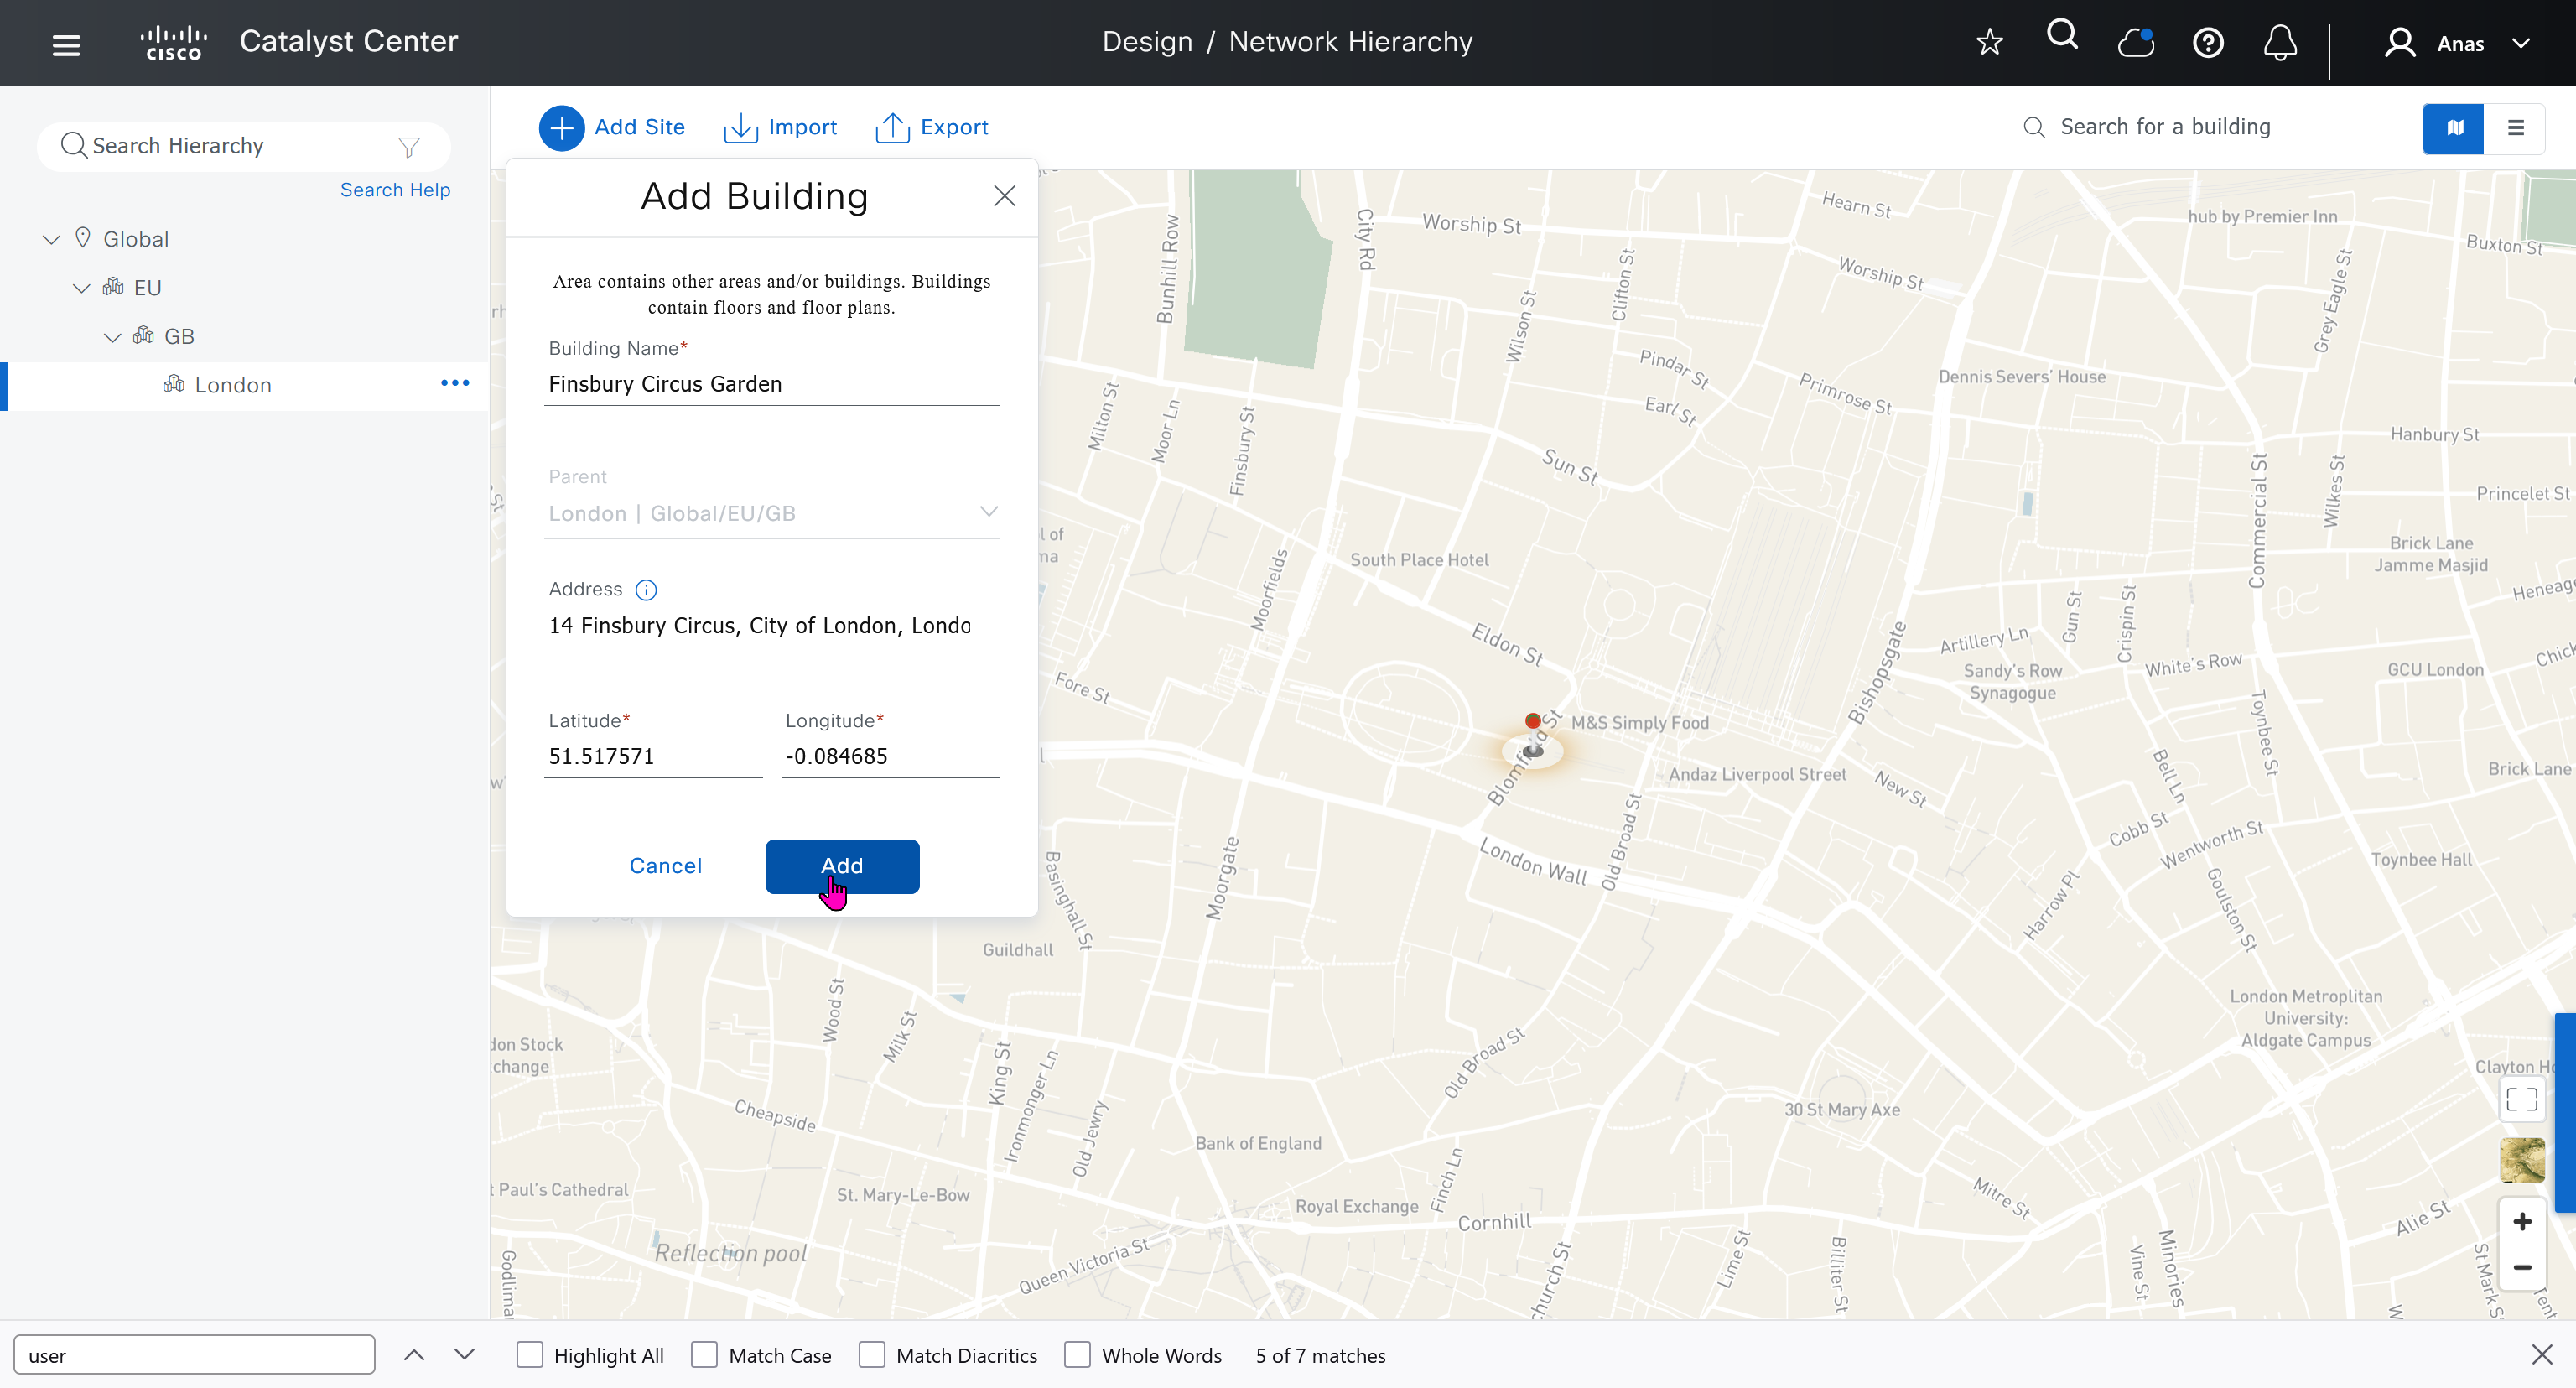Open the Anas user menu dropdown
2576x1388 pixels.
coord(2520,44)
